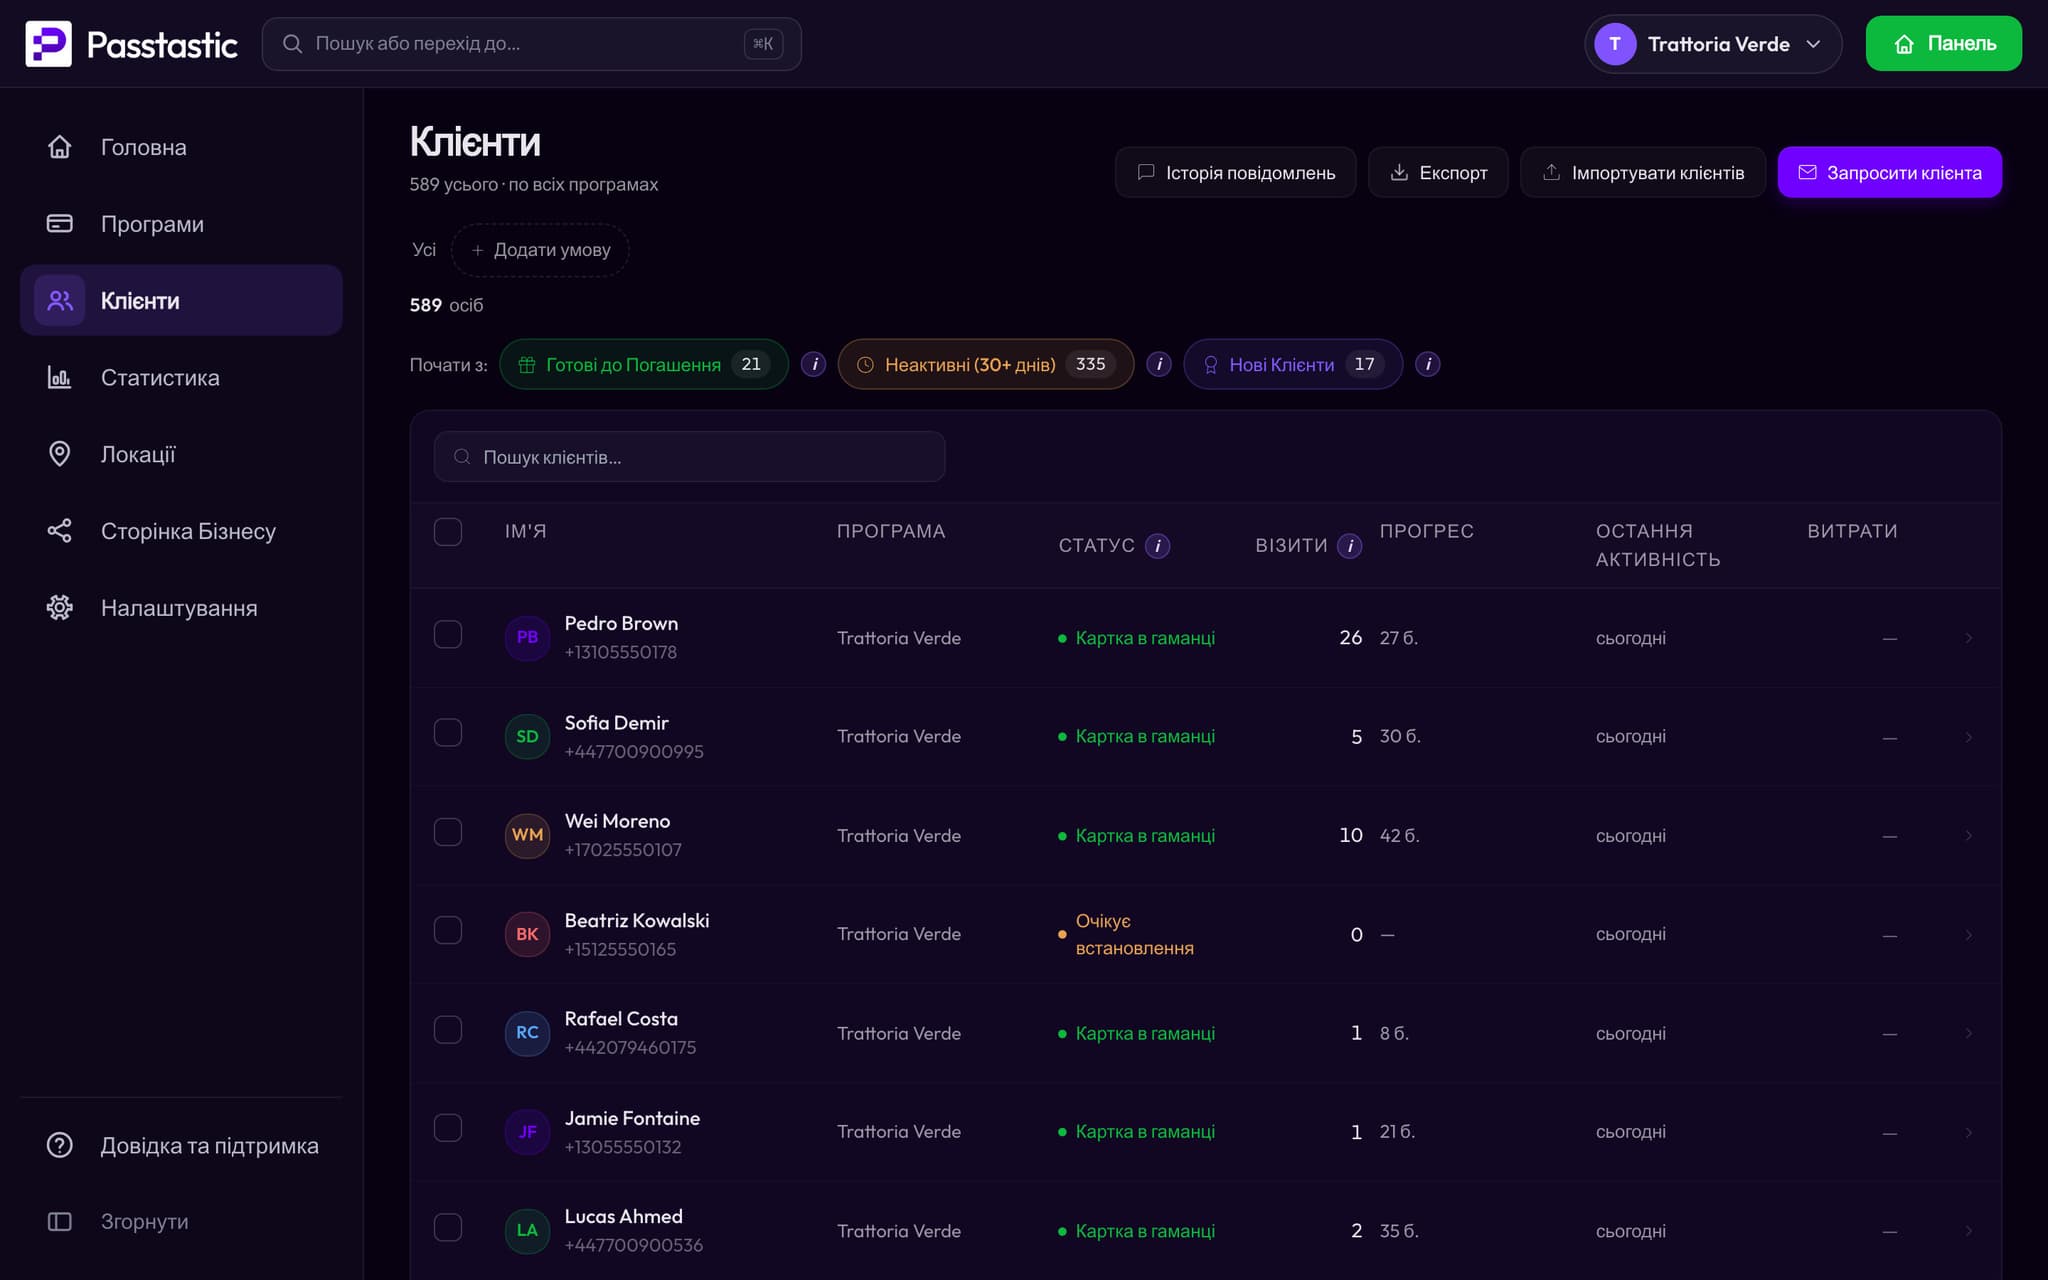The image size is (2048, 1280).
Task: Select Готові до Погашення segment chip
Action: tap(643, 365)
